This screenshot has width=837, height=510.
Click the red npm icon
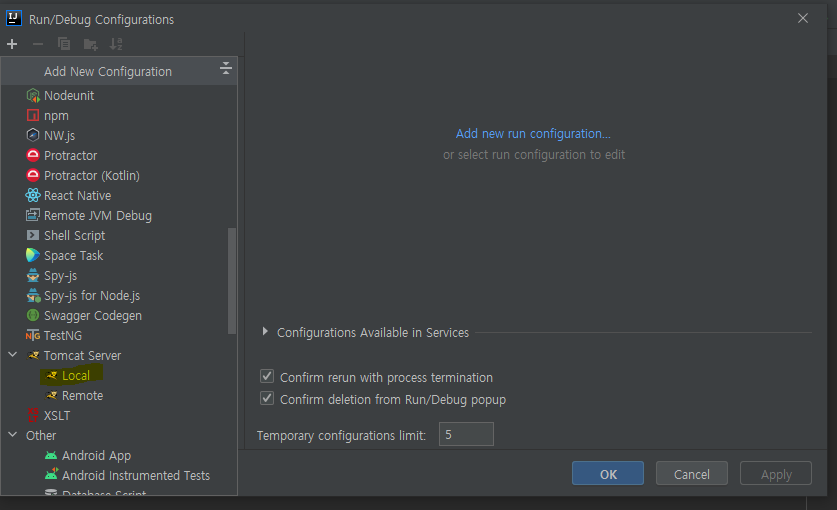click(x=33, y=115)
